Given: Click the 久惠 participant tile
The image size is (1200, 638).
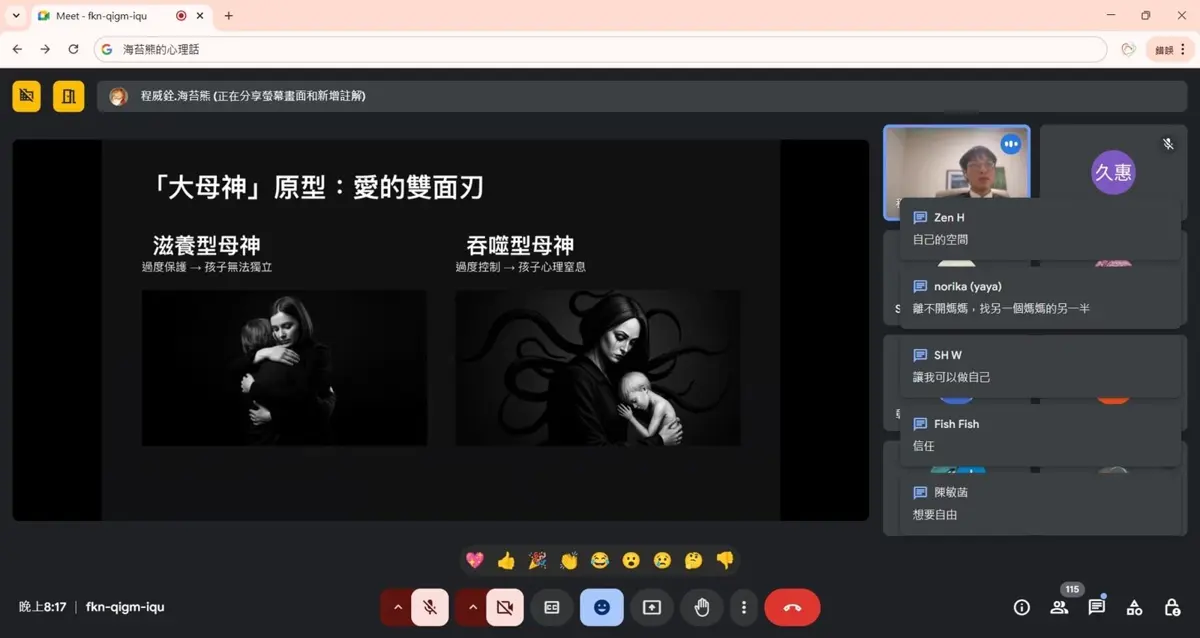Looking at the screenshot, I should 1113,172.
